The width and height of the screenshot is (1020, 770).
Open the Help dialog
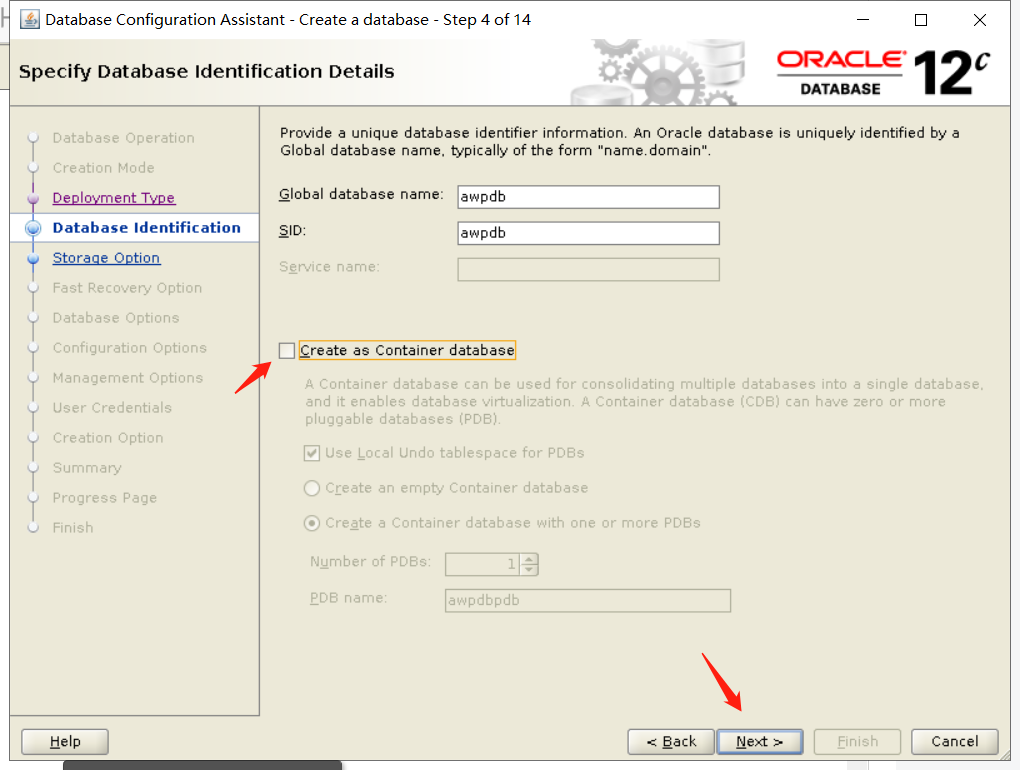(x=64, y=741)
